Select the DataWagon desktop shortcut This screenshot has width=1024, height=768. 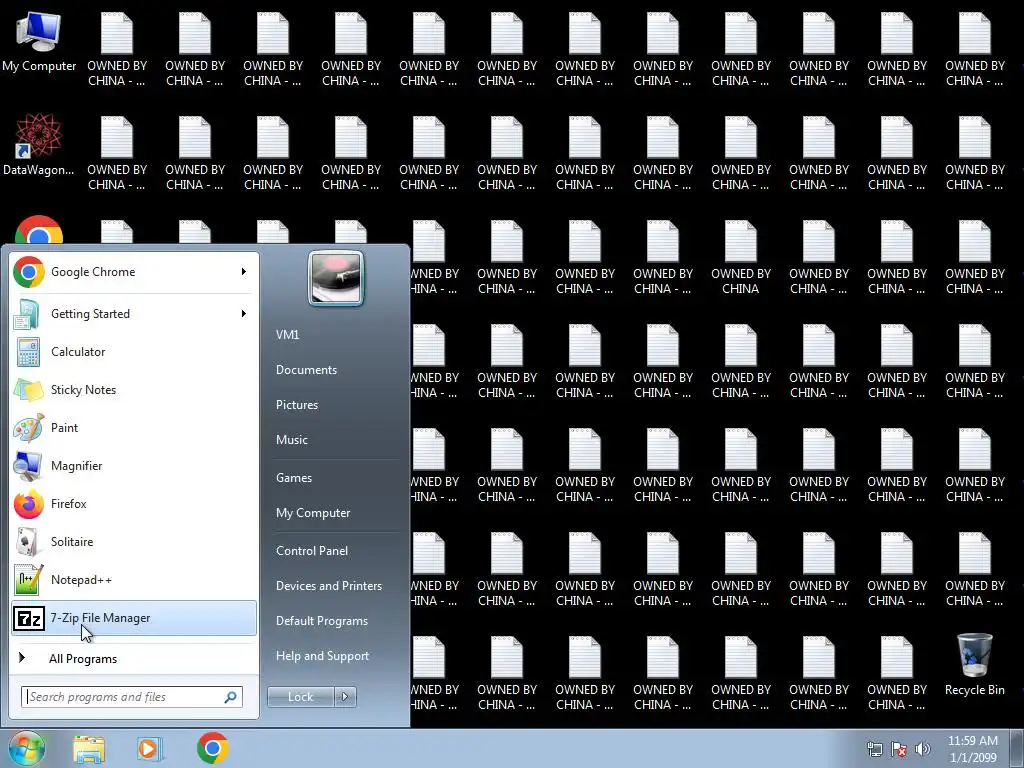click(39, 144)
